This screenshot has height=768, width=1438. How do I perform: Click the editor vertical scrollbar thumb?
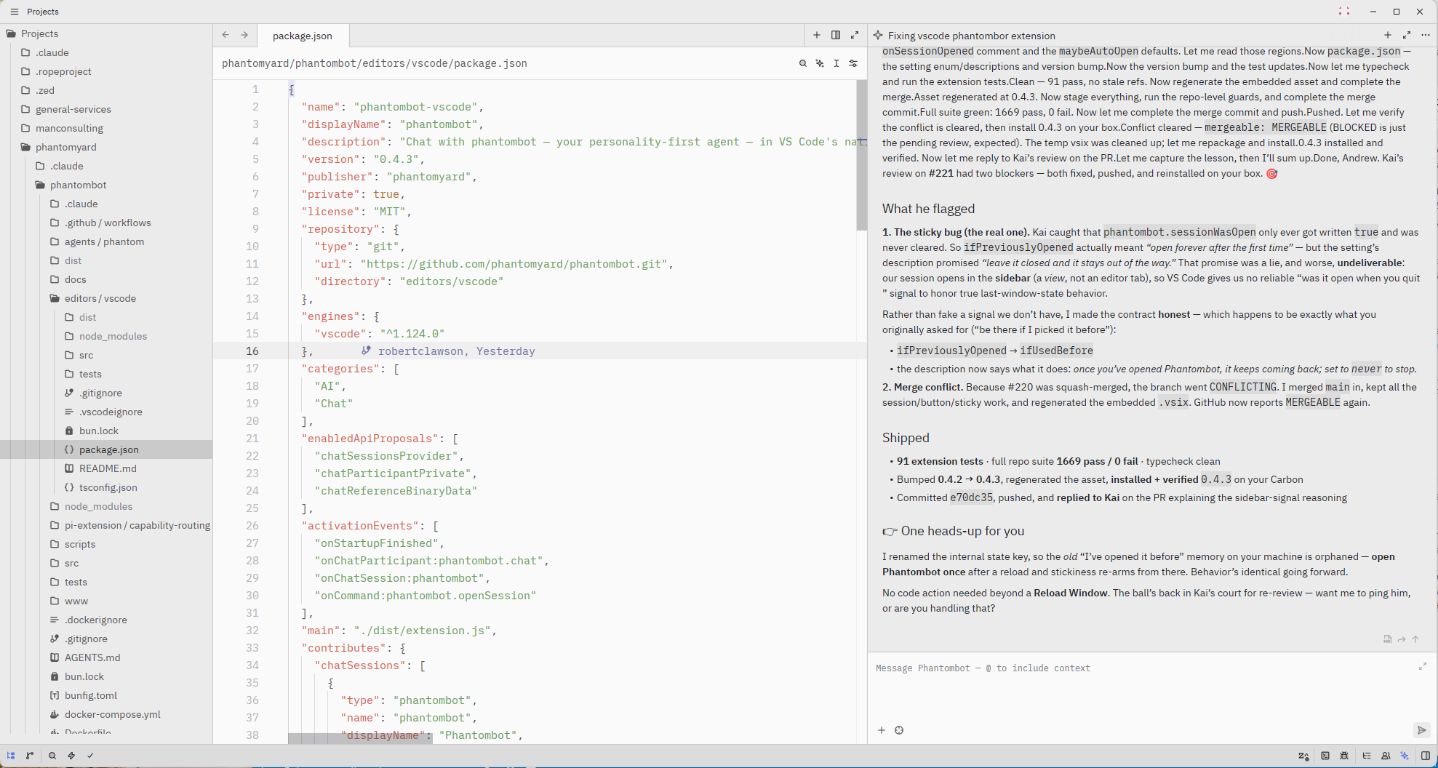coord(862,155)
